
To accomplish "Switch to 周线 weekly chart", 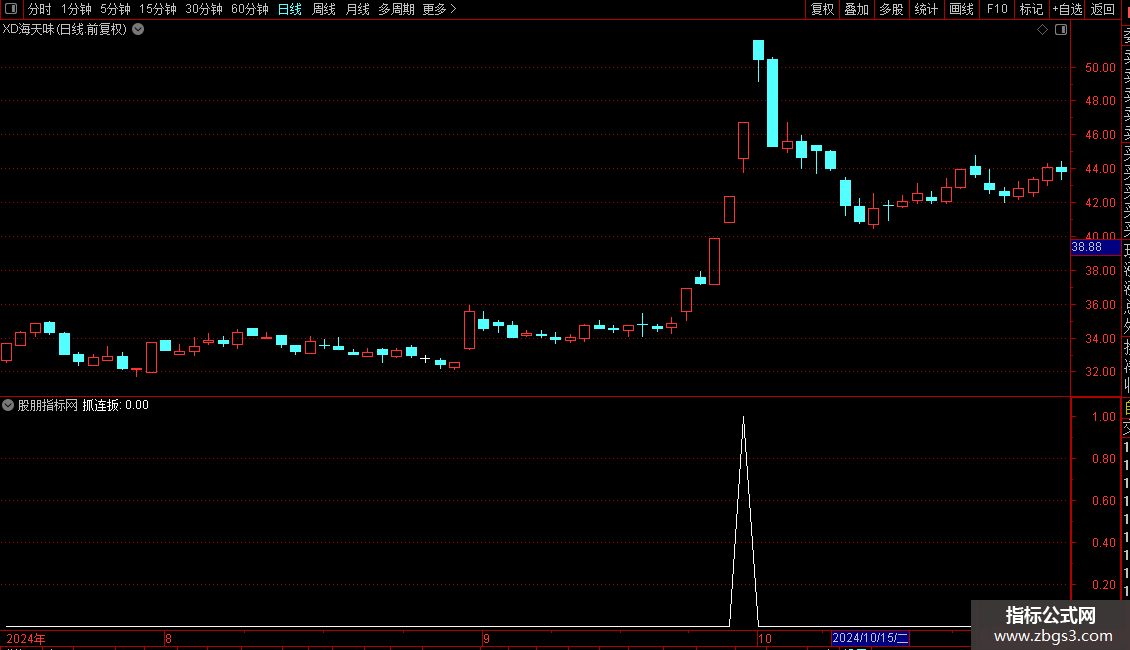I will click(x=324, y=9).
